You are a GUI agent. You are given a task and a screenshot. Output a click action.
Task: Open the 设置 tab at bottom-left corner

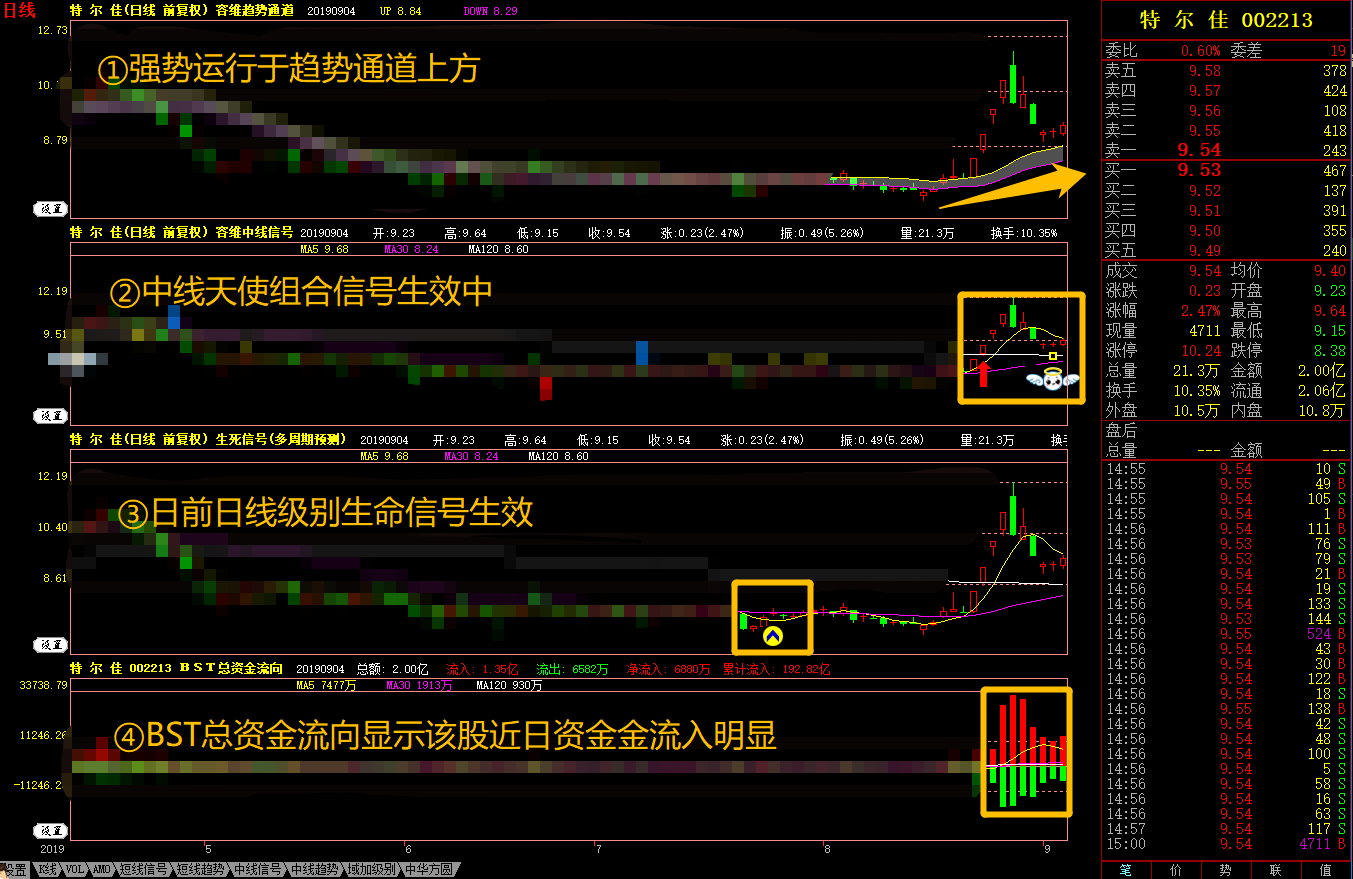click(x=15, y=870)
